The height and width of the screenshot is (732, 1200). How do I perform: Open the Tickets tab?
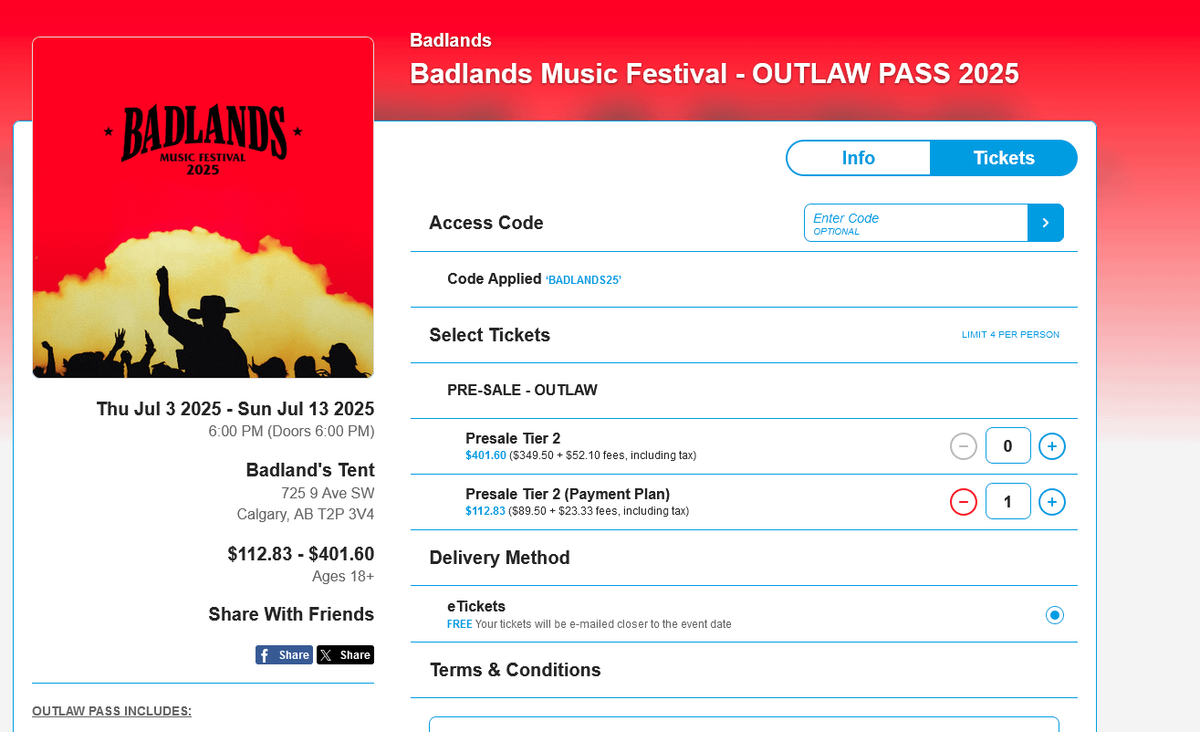1004,158
